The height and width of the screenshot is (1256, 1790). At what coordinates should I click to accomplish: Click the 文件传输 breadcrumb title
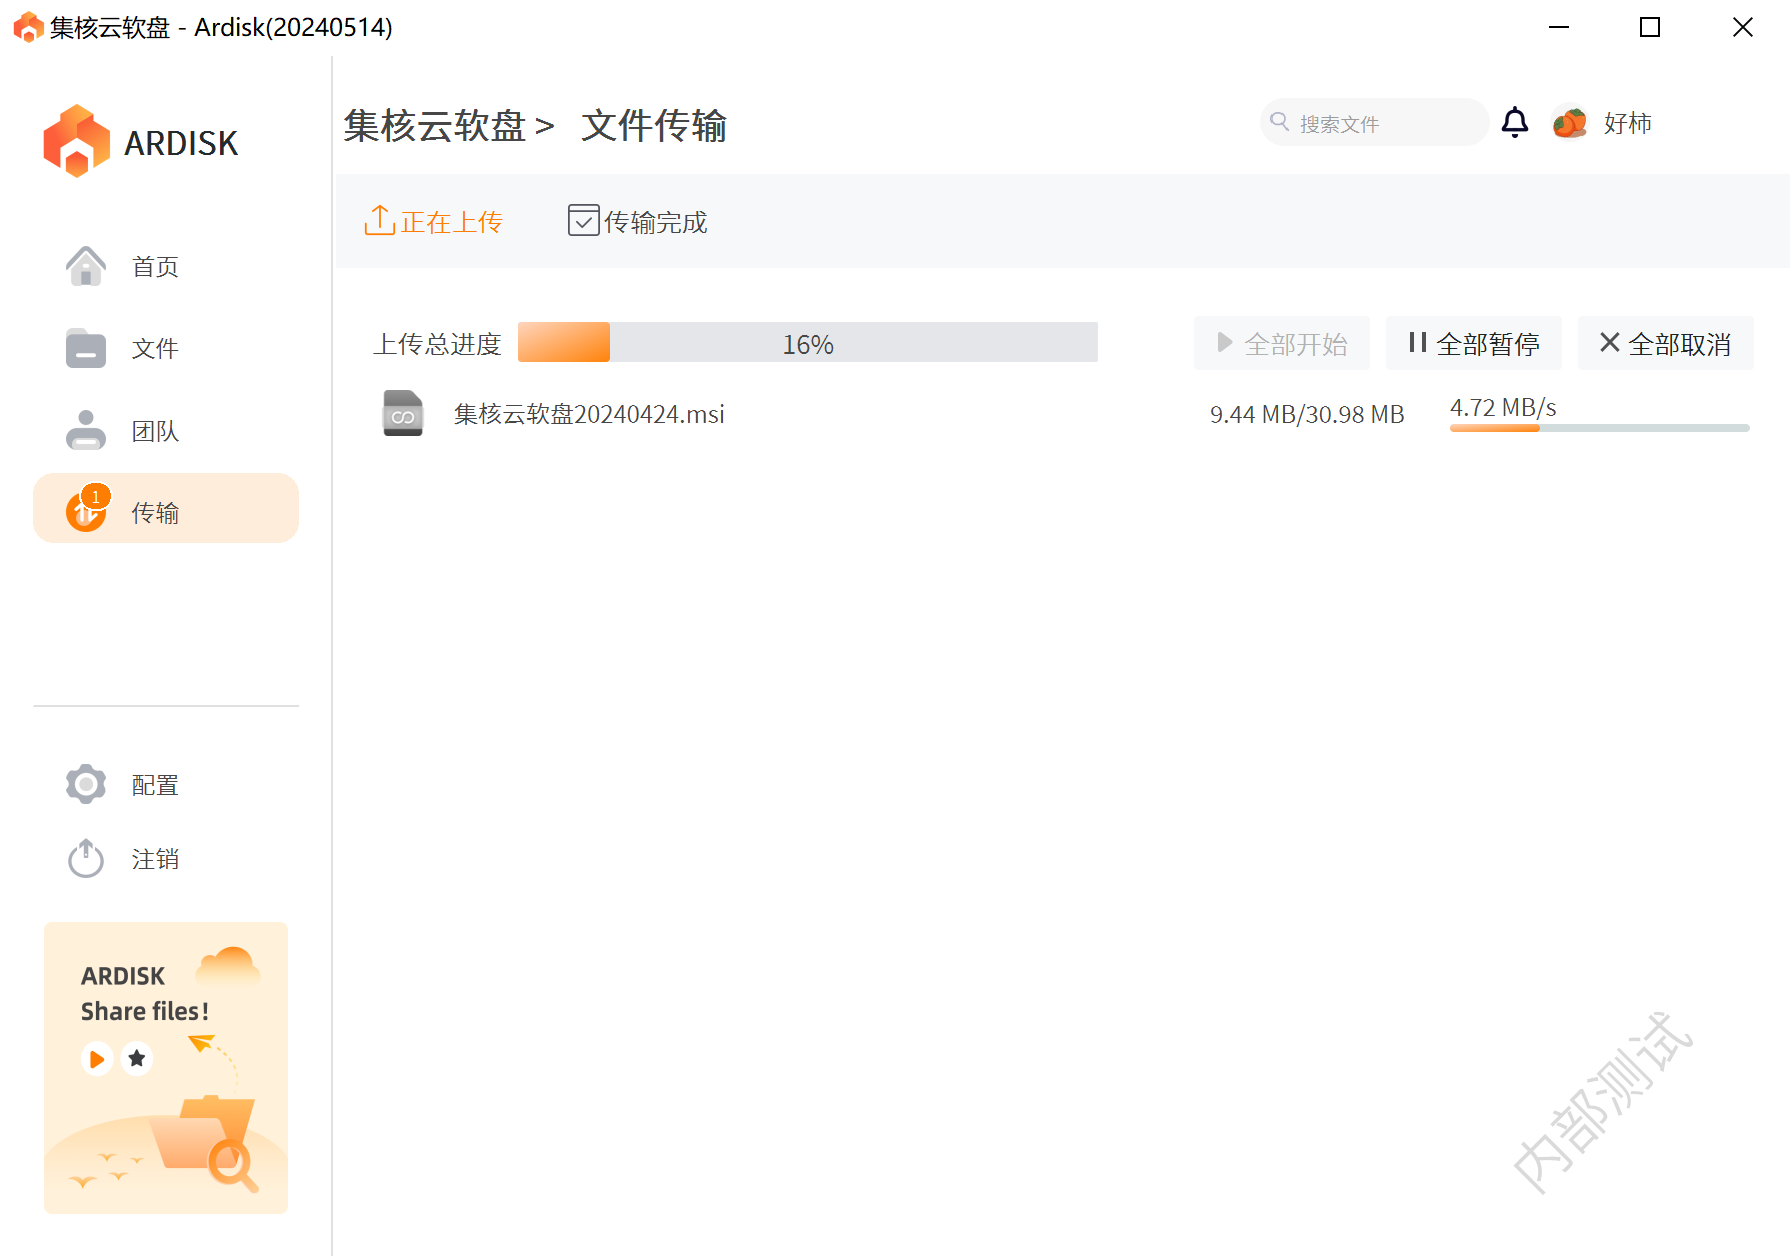[x=654, y=126]
